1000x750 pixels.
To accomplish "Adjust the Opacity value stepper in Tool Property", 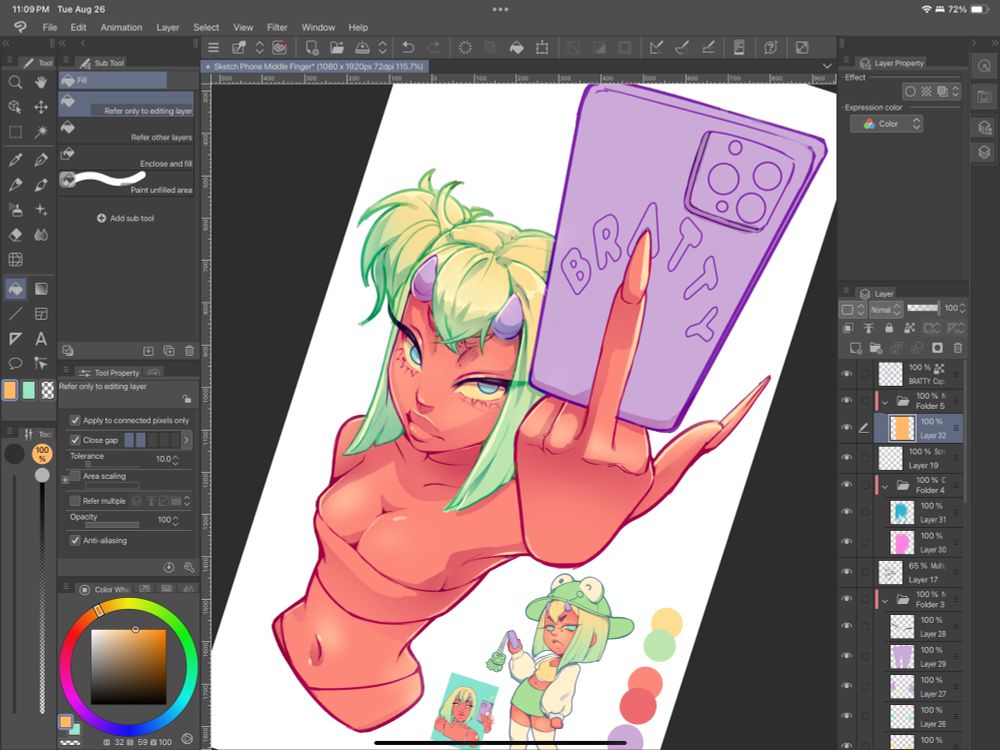I will pos(175,520).
